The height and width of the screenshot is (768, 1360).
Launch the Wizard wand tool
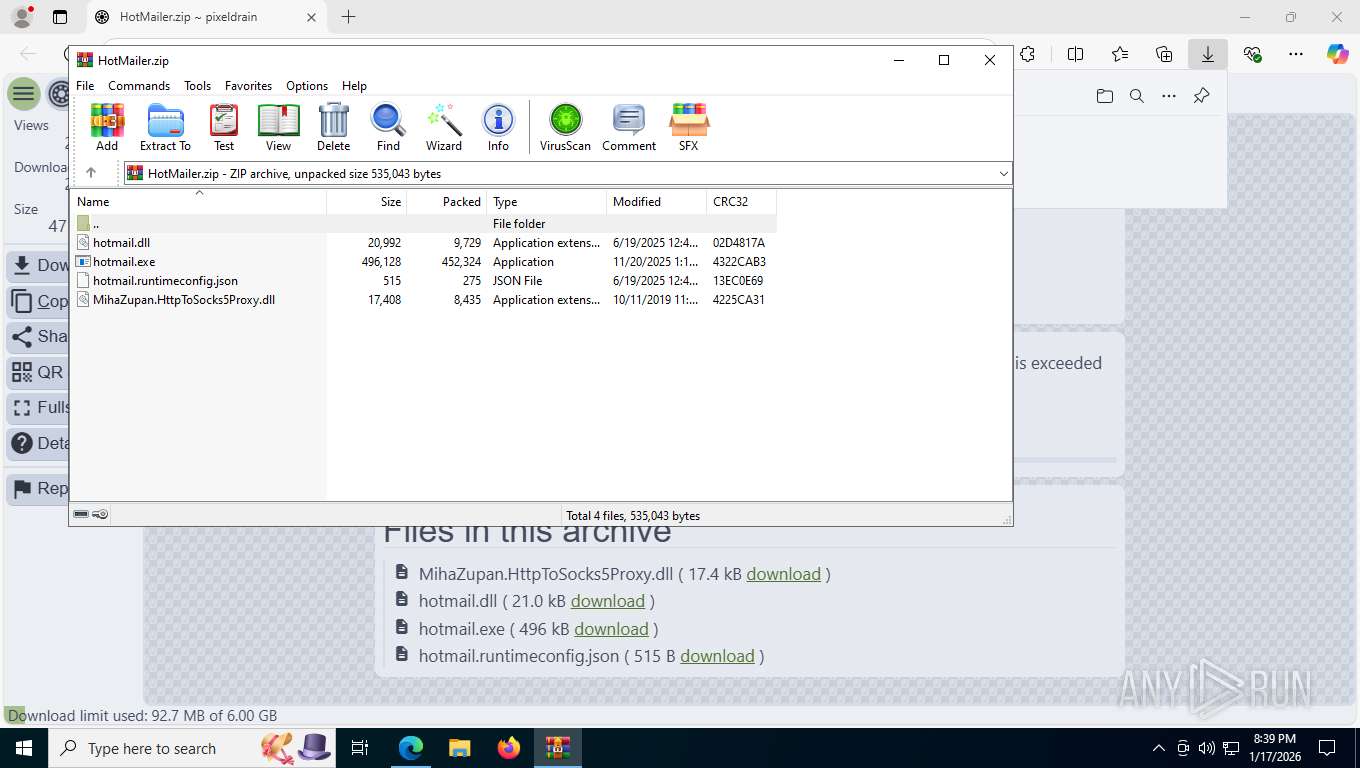[444, 127]
